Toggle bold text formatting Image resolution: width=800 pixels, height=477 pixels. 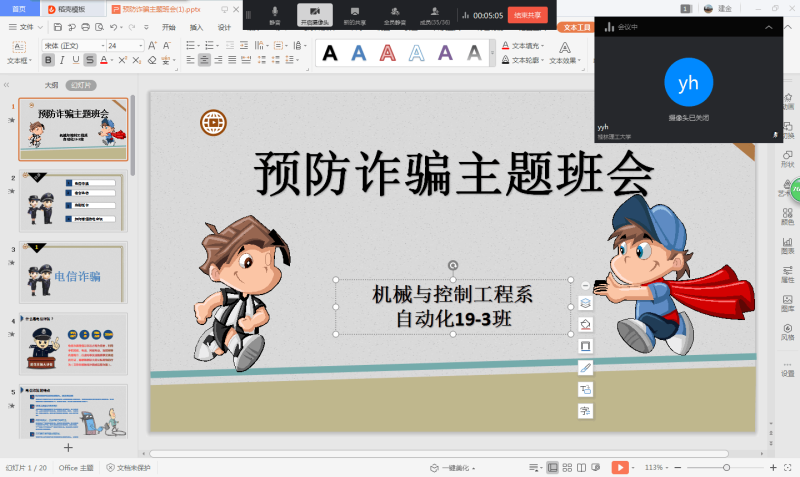pos(48,61)
